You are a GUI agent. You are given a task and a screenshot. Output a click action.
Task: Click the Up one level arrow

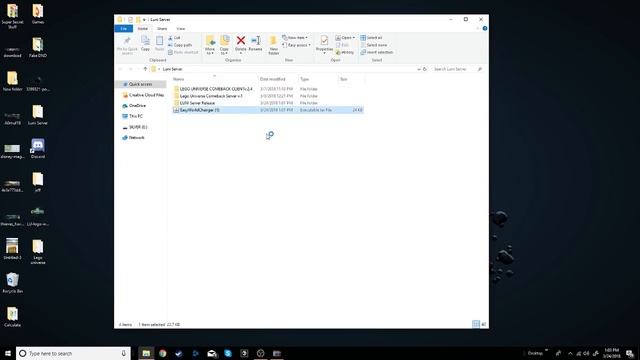coord(145,69)
